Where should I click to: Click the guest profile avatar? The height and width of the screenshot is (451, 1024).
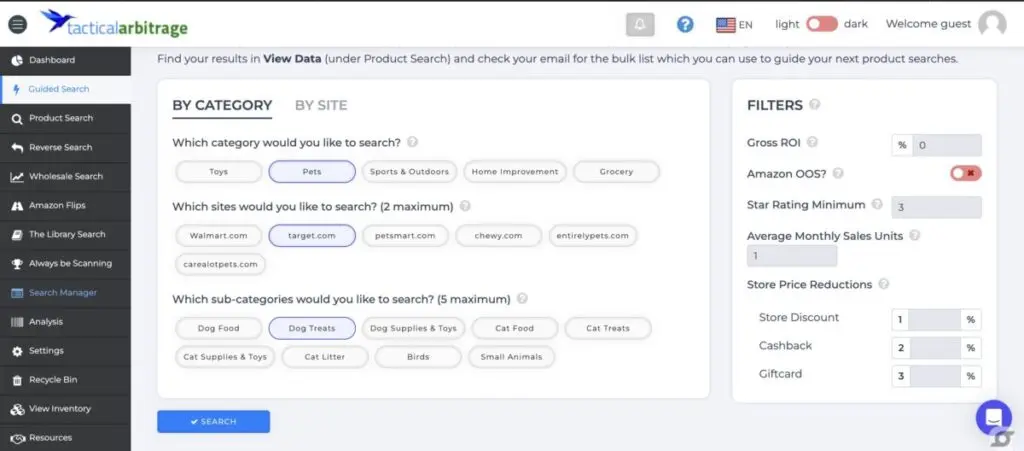pyautogui.click(x=992, y=24)
